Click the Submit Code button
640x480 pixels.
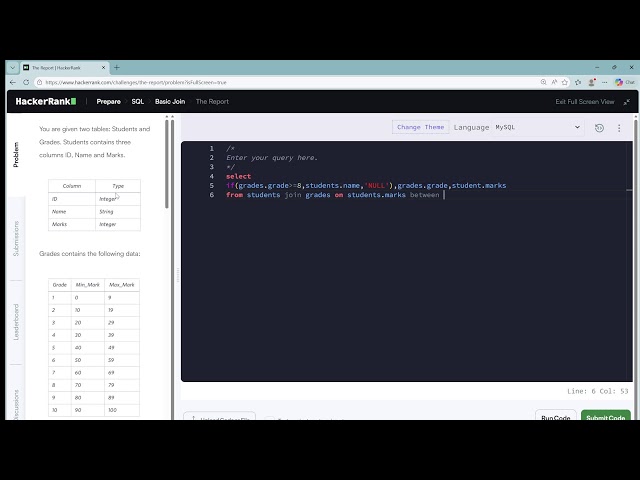[x=606, y=415]
